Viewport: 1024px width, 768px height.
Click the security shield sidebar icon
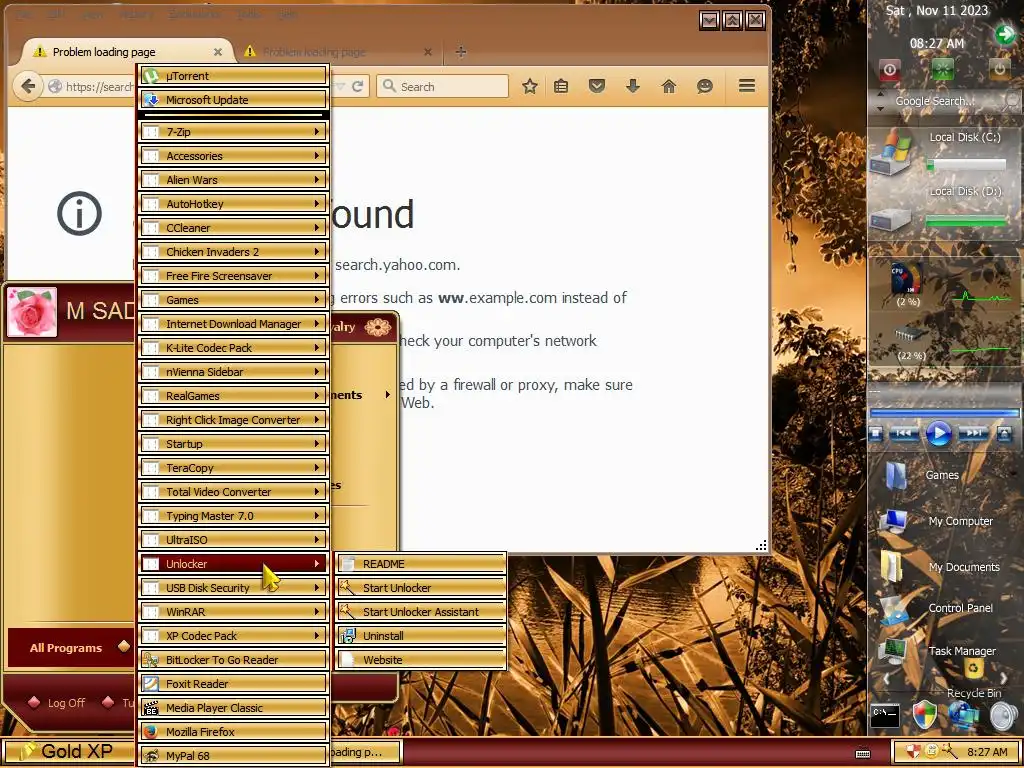[x=925, y=716]
